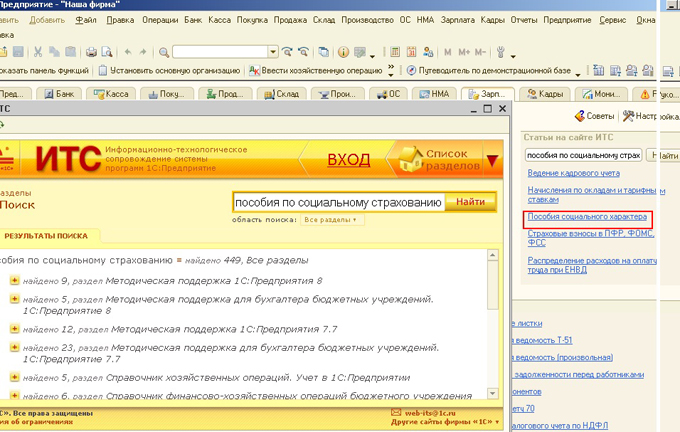Click the Print icon
Viewport: 680px width, 432px height.
(91, 52)
